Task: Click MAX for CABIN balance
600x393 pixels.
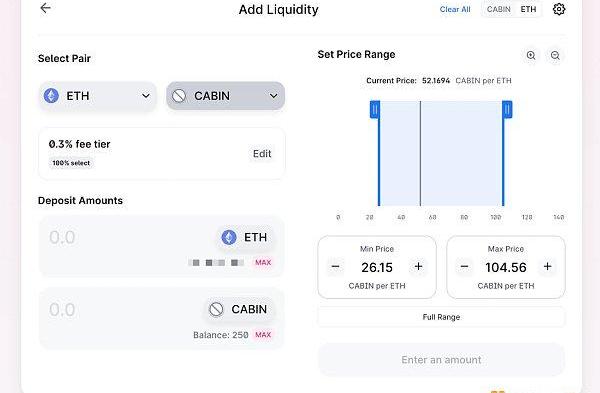Action: [263, 335]
